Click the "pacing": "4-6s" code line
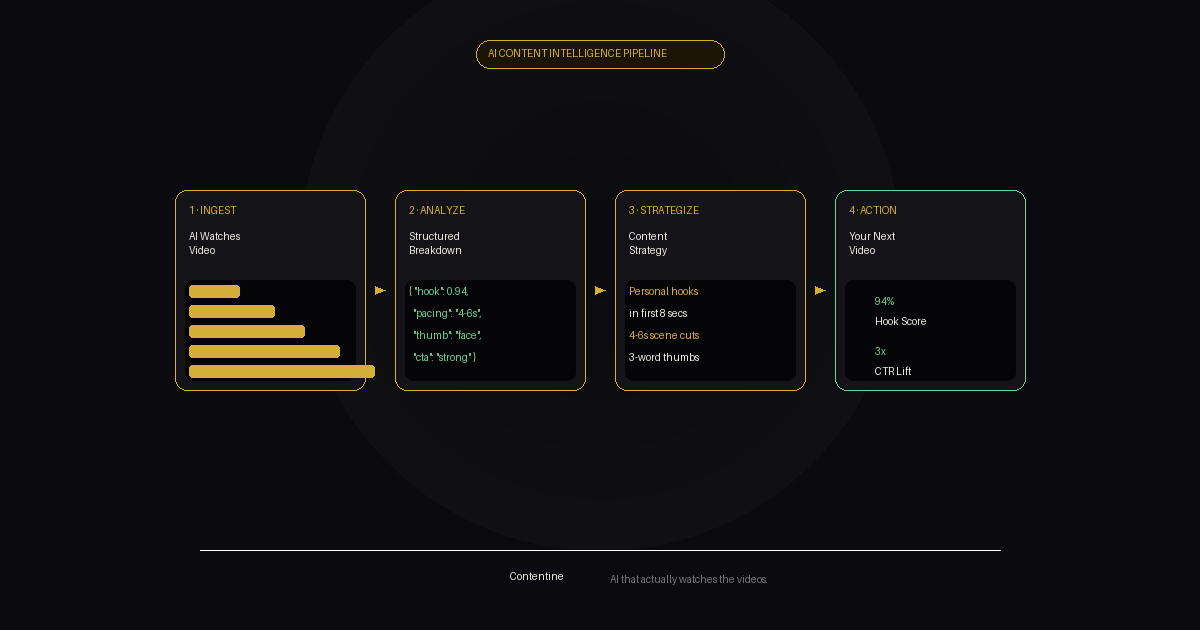 (447, 313)
